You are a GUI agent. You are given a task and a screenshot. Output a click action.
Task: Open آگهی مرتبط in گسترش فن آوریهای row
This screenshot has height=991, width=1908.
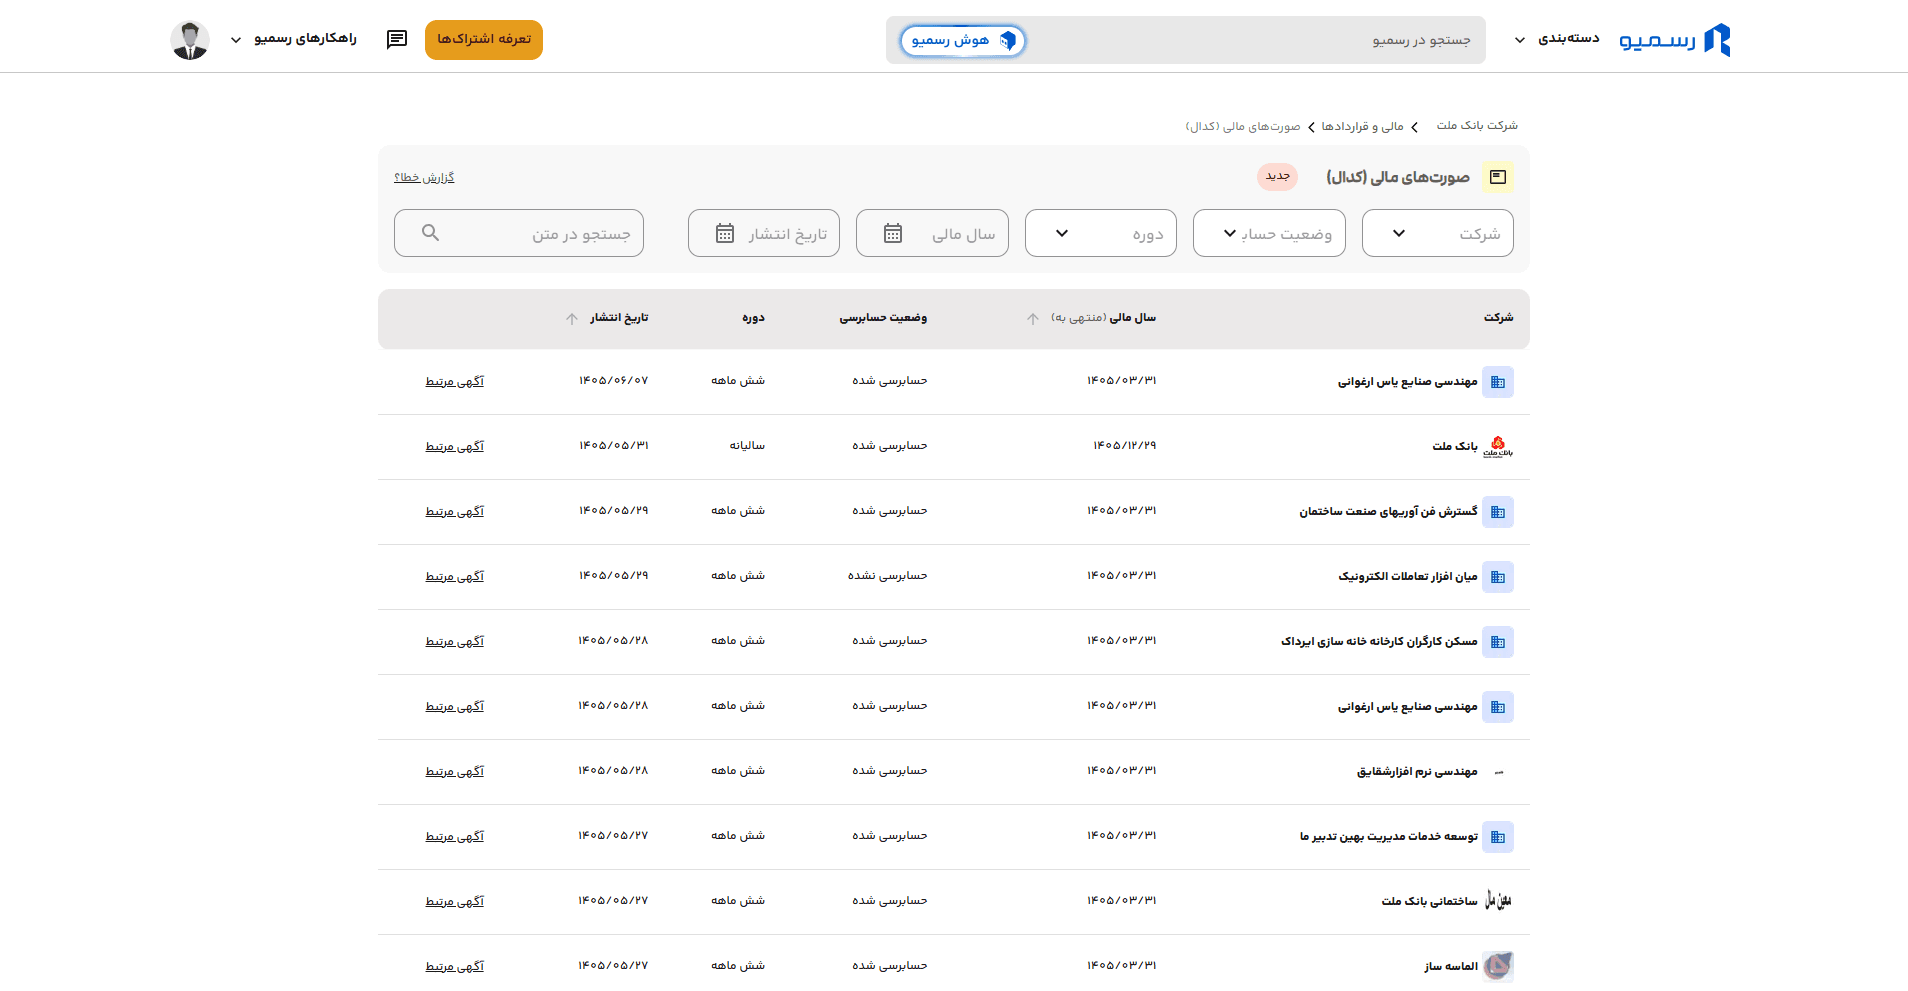coord(454,512)
